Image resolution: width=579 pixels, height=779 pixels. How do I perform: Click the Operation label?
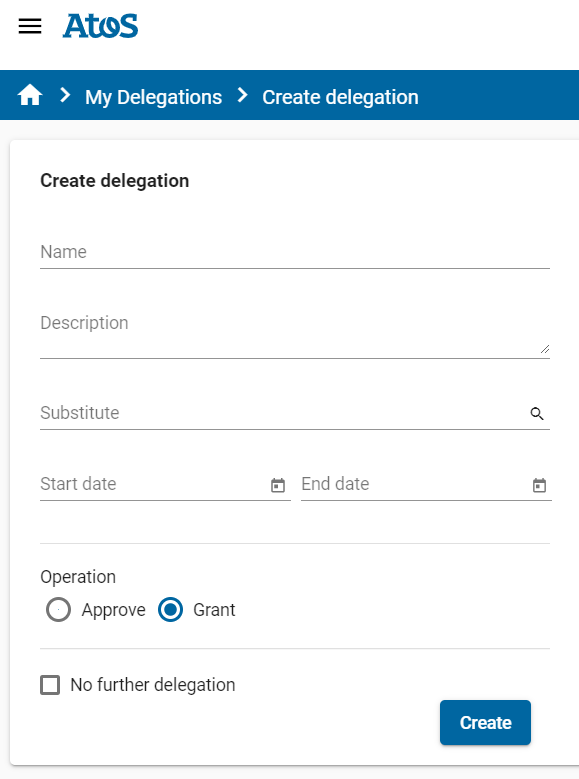[78, 577]
